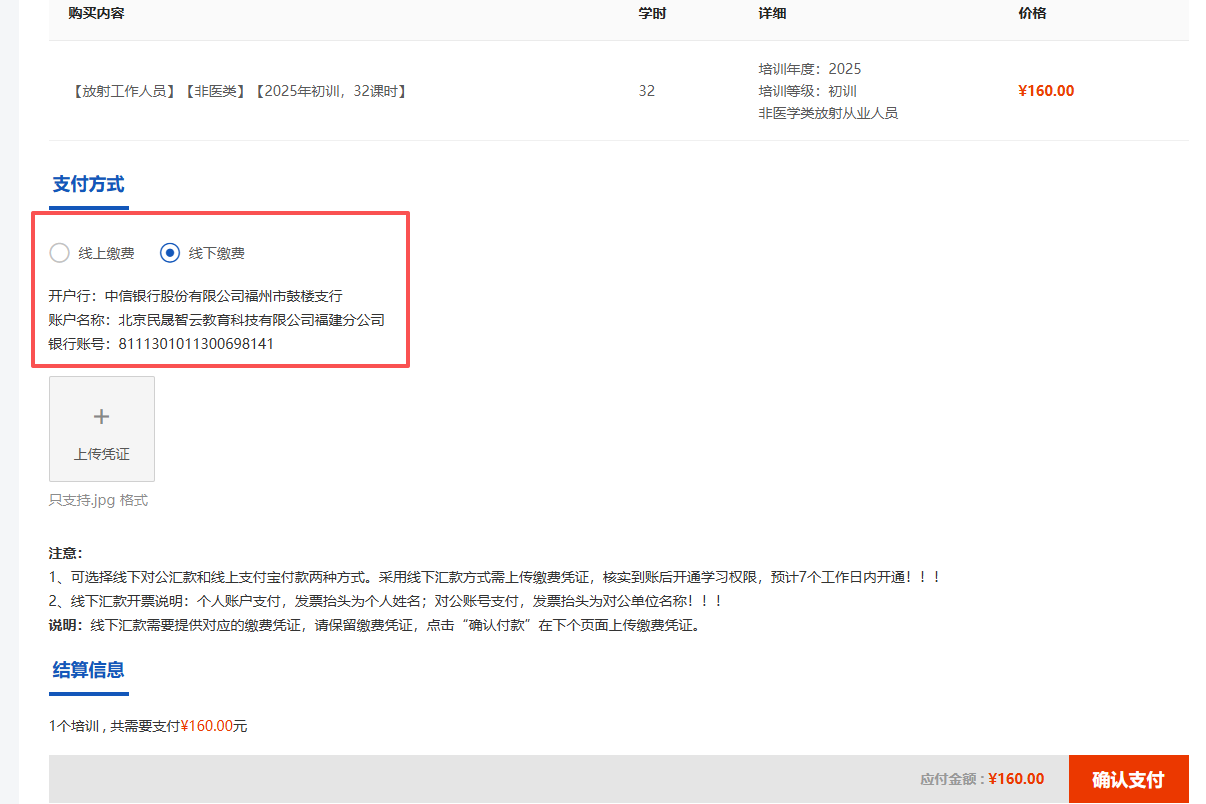Click the 购买内容 column header
Image resolution: width=1206 pixels, height=804 pixels.
[96, 14]
